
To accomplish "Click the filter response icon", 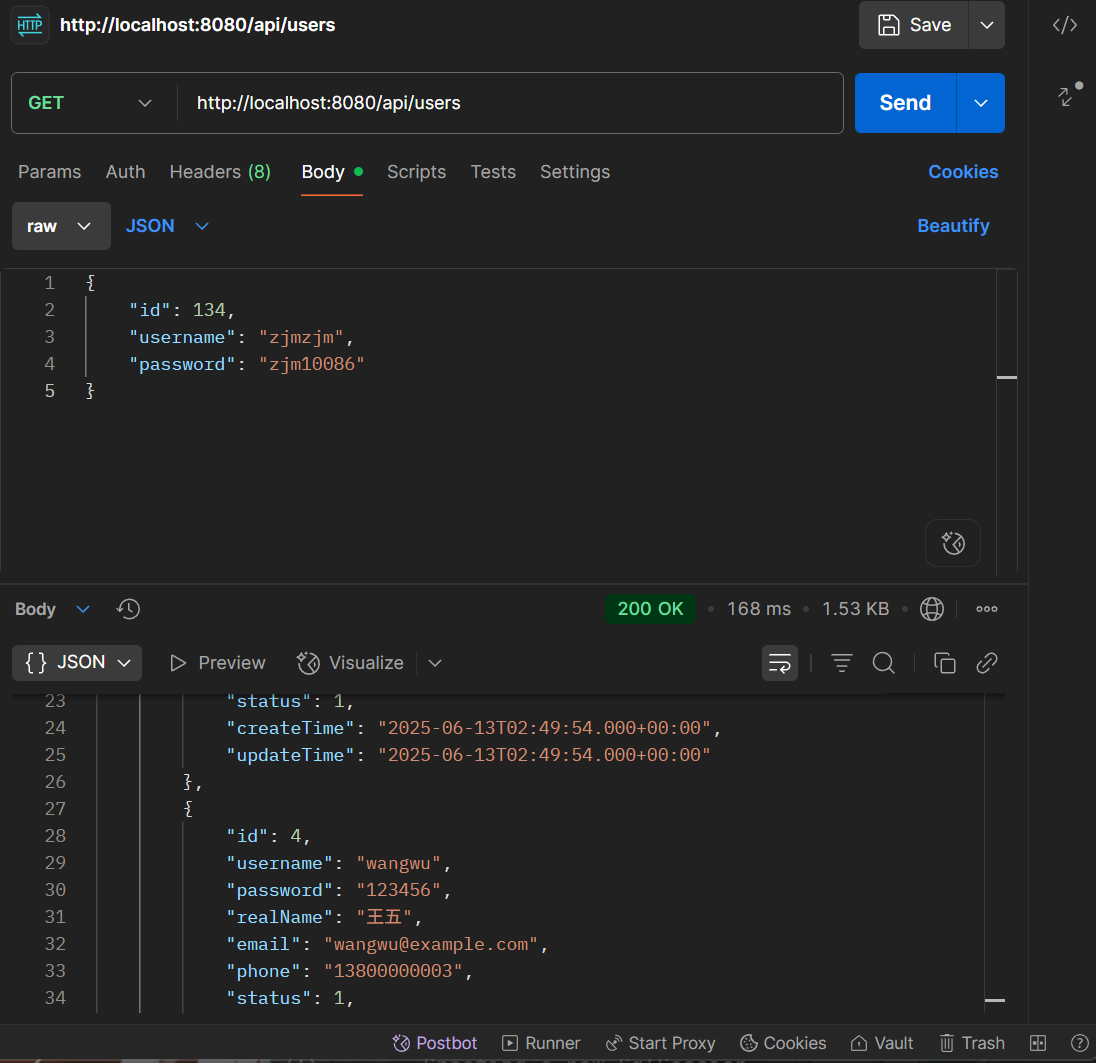I will (842, 663).
